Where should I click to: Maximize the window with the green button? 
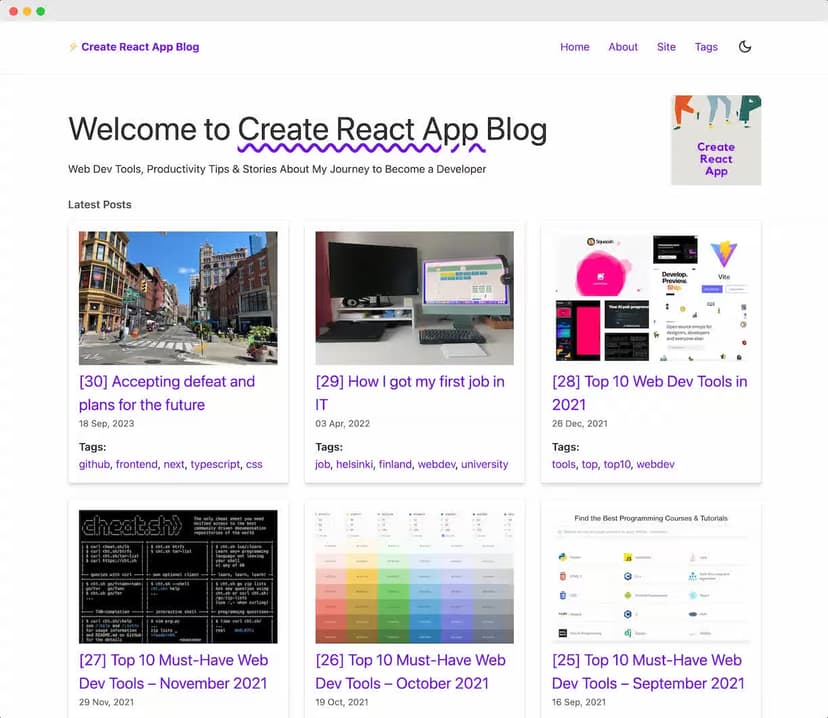point(41,11)
